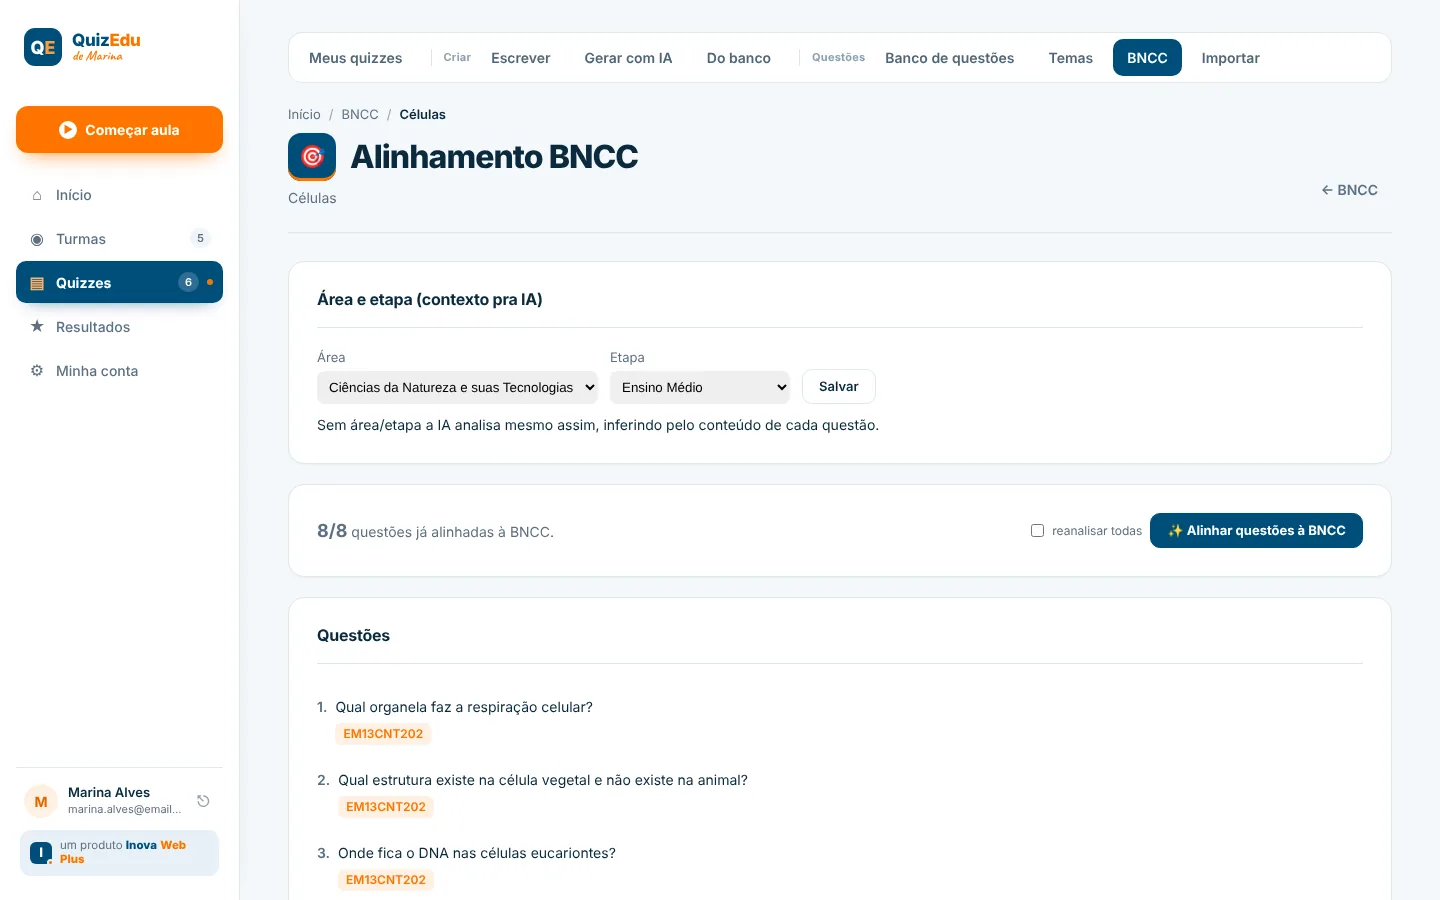Click the Resultados star icon
1440x900 pixels.
pos(37,327)
